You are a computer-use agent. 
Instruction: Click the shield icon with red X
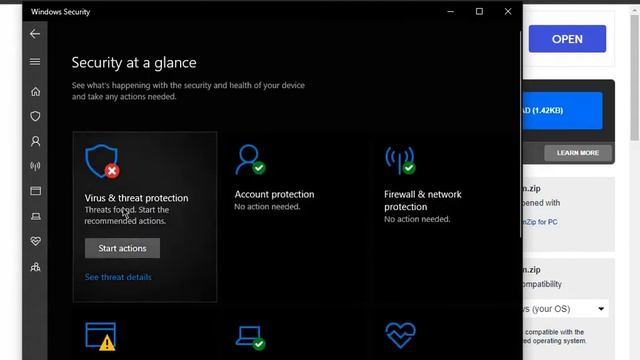pyautogui.click(x=102, y=162)
